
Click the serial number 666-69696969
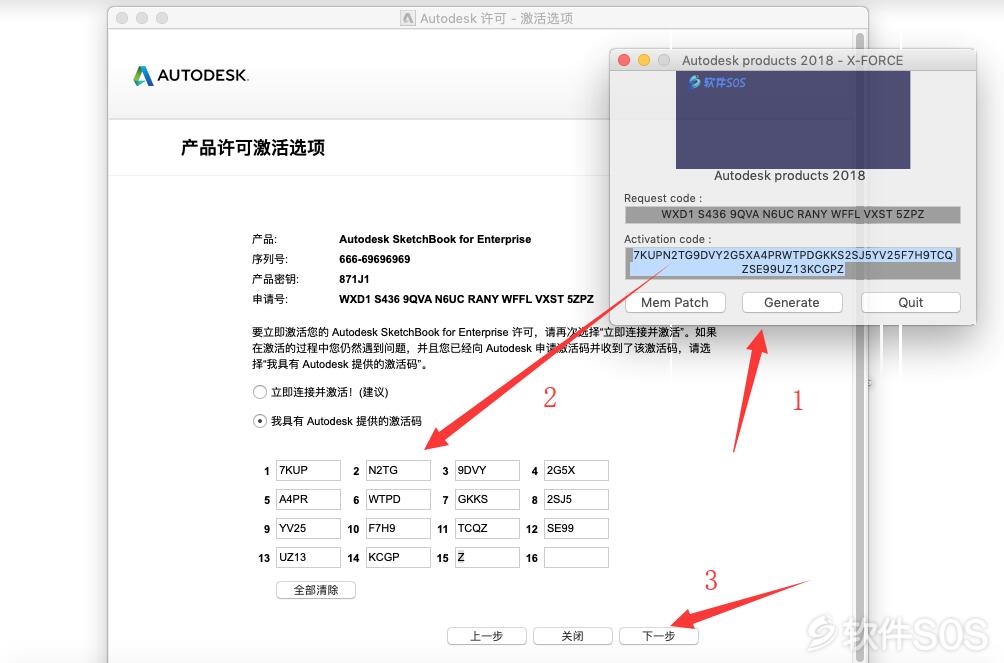375,259
